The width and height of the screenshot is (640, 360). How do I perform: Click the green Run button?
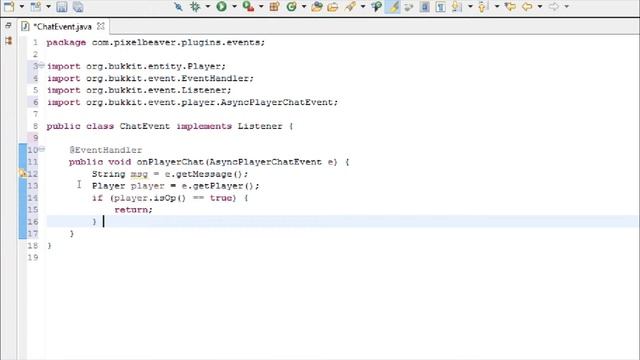[x=222, y=7]
